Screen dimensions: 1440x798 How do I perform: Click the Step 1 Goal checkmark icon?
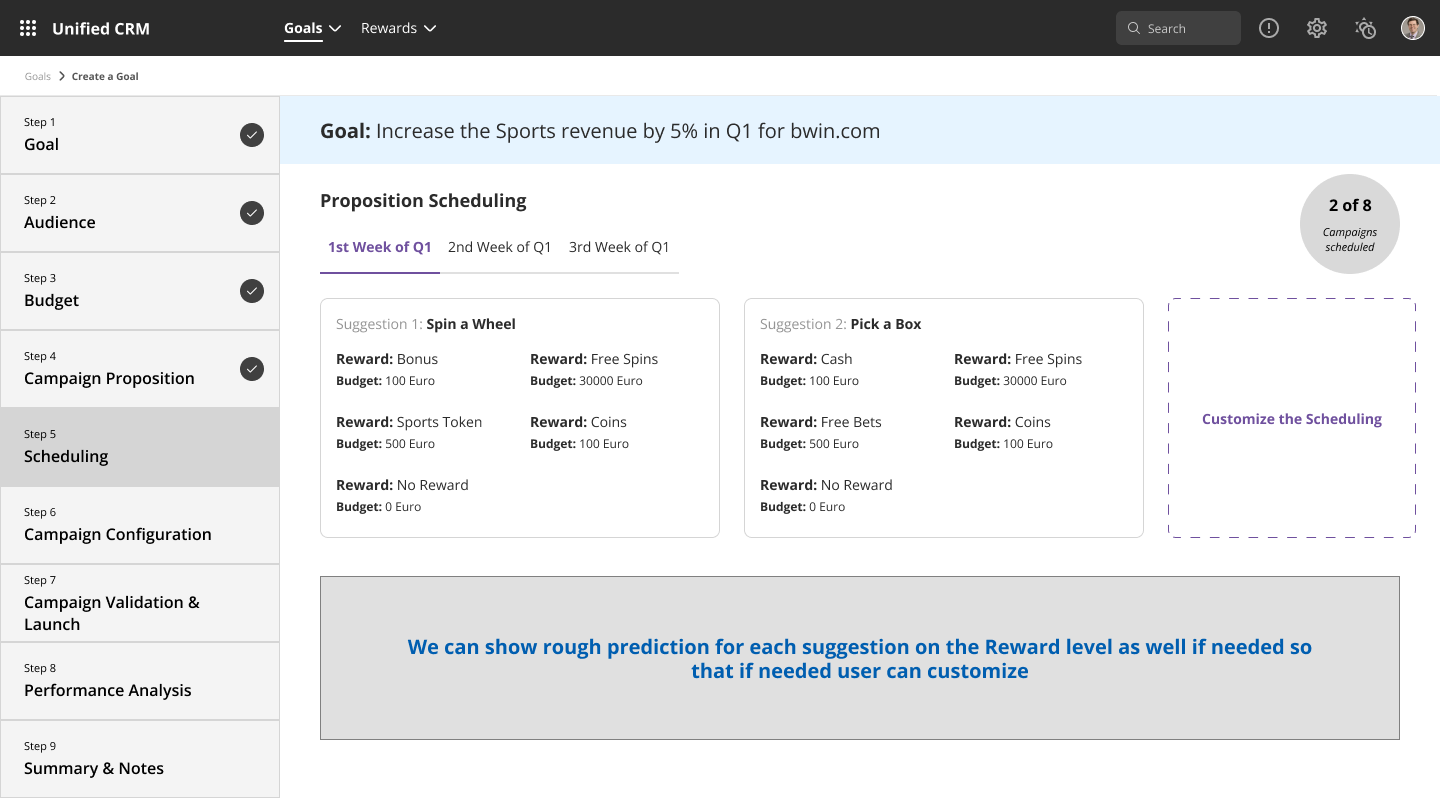pos(252,135)
